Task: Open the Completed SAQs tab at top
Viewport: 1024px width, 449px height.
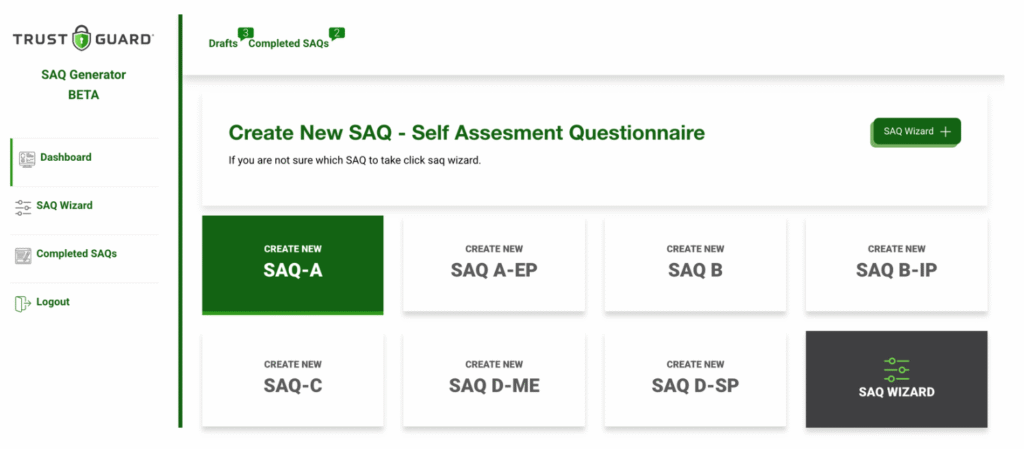Action: 288,44
